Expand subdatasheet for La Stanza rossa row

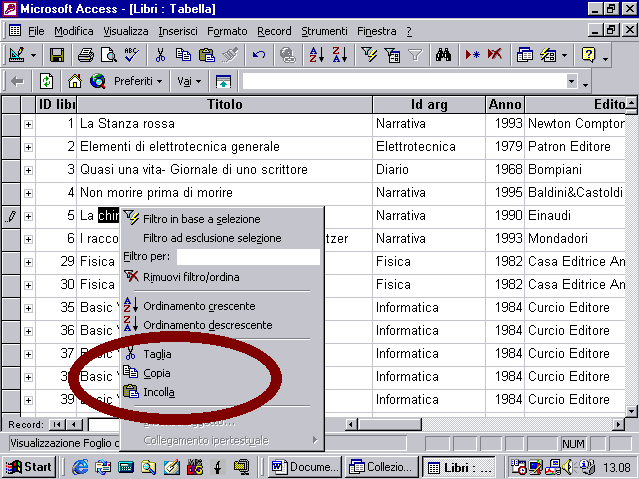pyautogui.click(x=28, y=124)
